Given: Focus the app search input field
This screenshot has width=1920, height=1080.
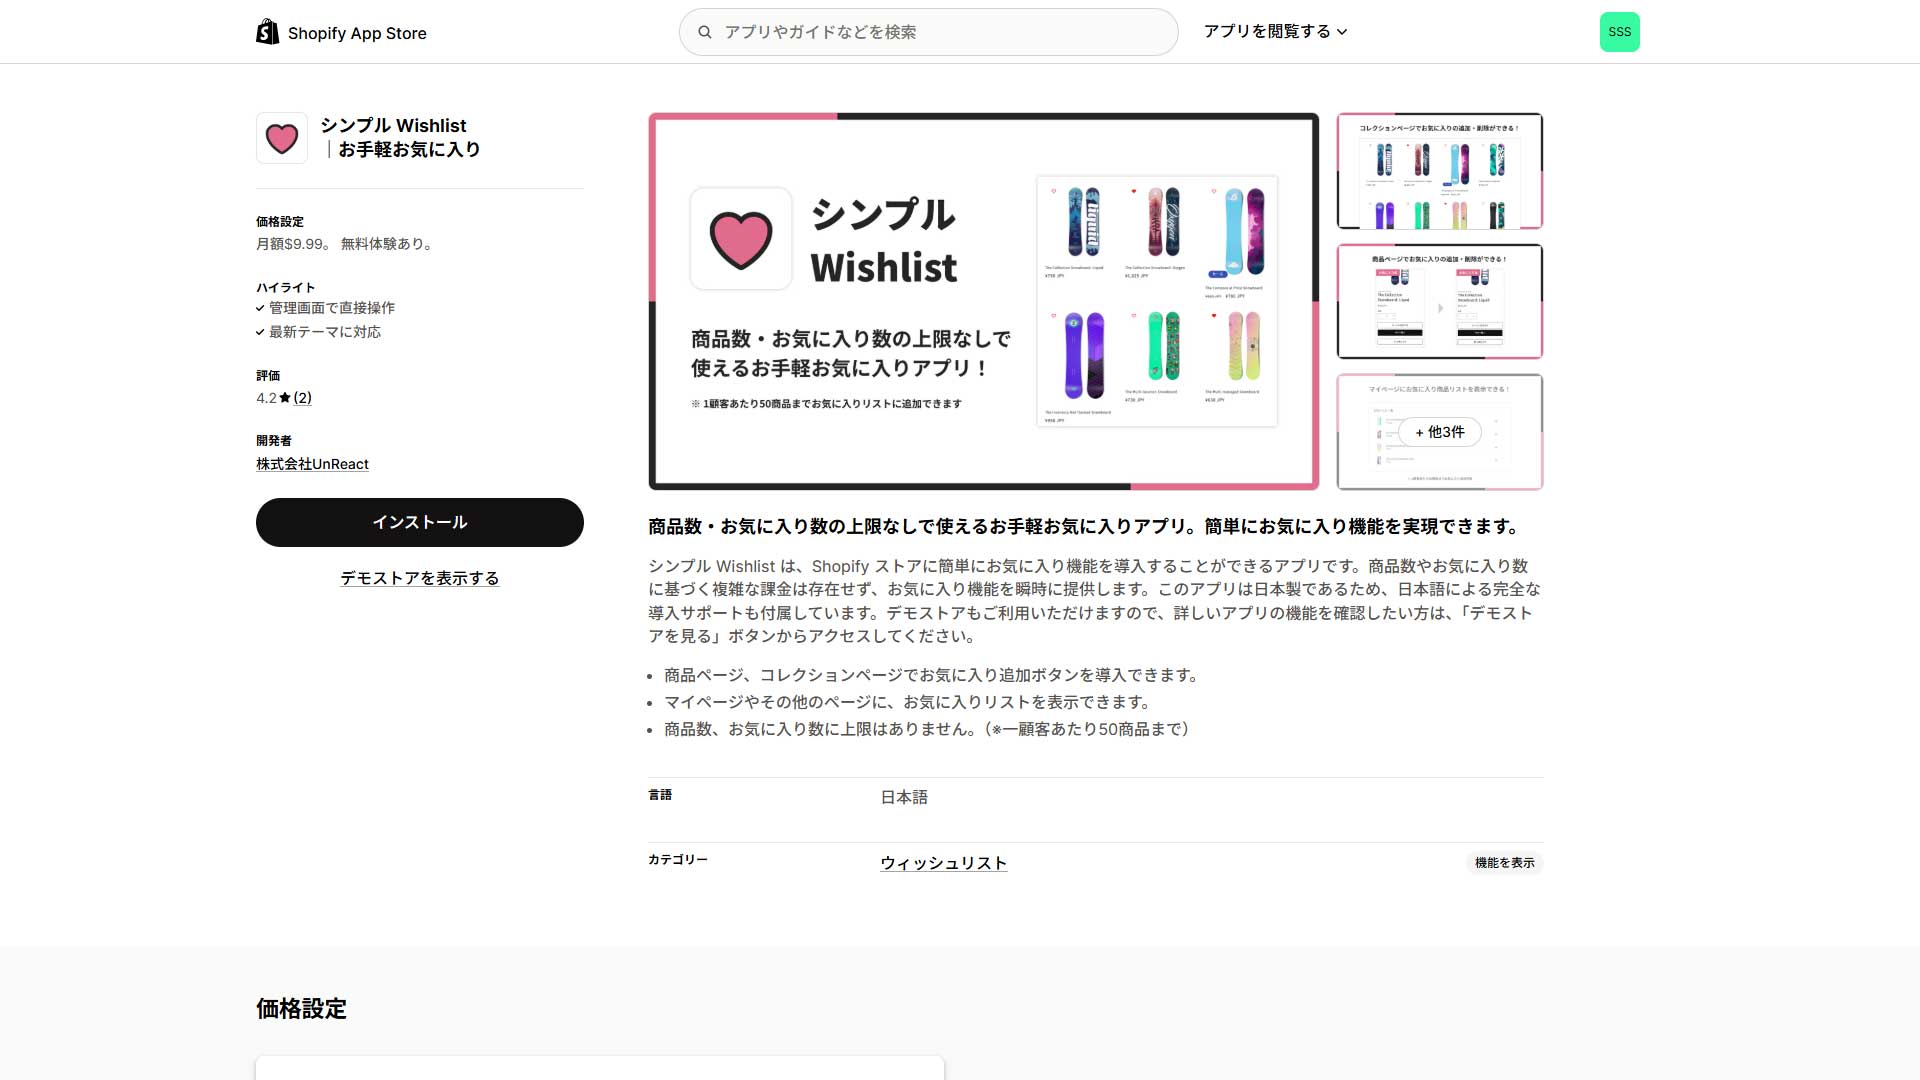Looking at the screenshot, I should coord(928,32).
